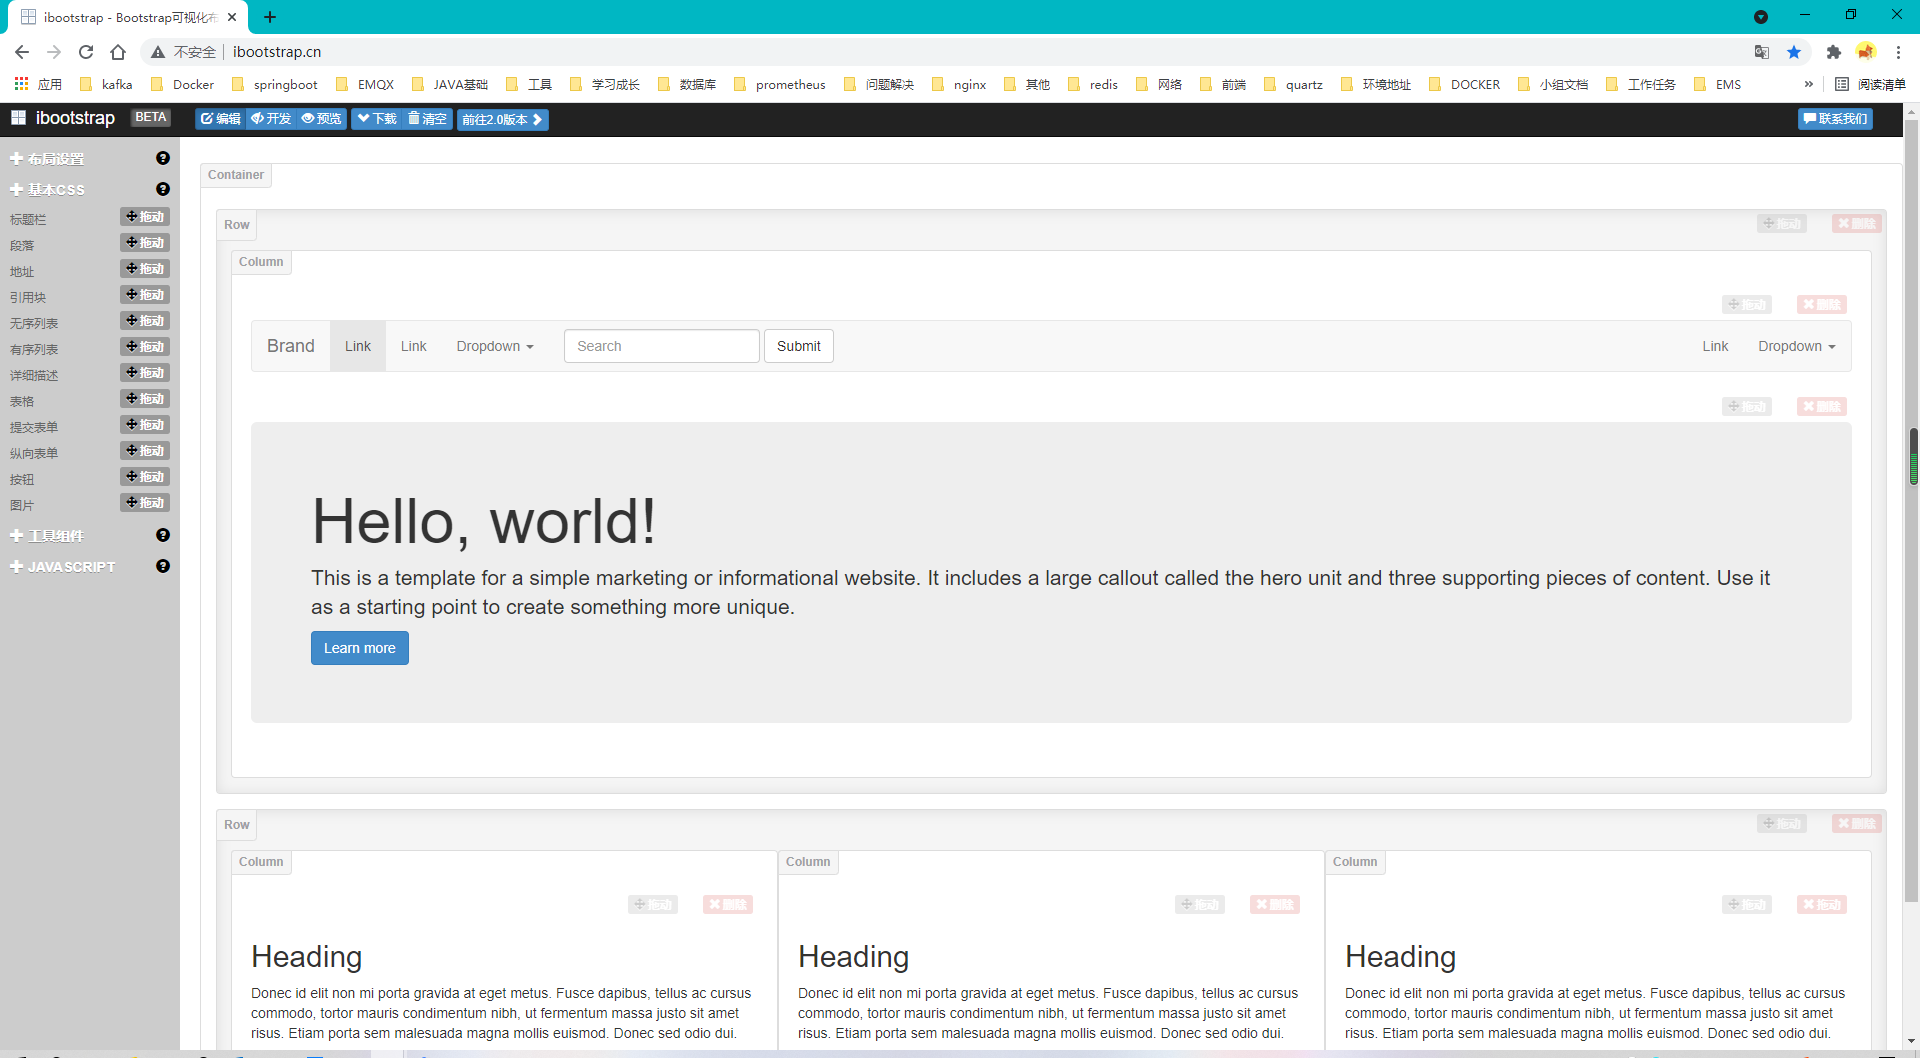Click the drag handle for 无序列表
Image resolution: width=1920 pixels, height=1058 pixels.
[145, 321]
